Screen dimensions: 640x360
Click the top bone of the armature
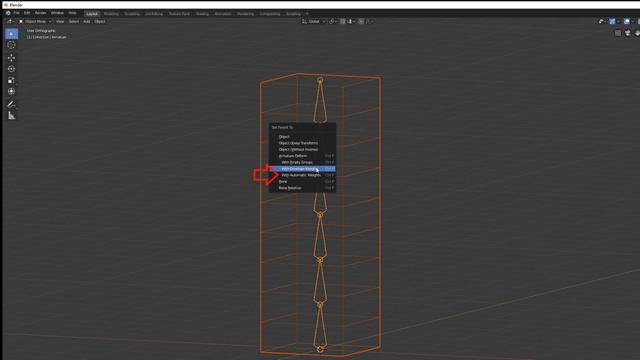click(x=320, y=101)
